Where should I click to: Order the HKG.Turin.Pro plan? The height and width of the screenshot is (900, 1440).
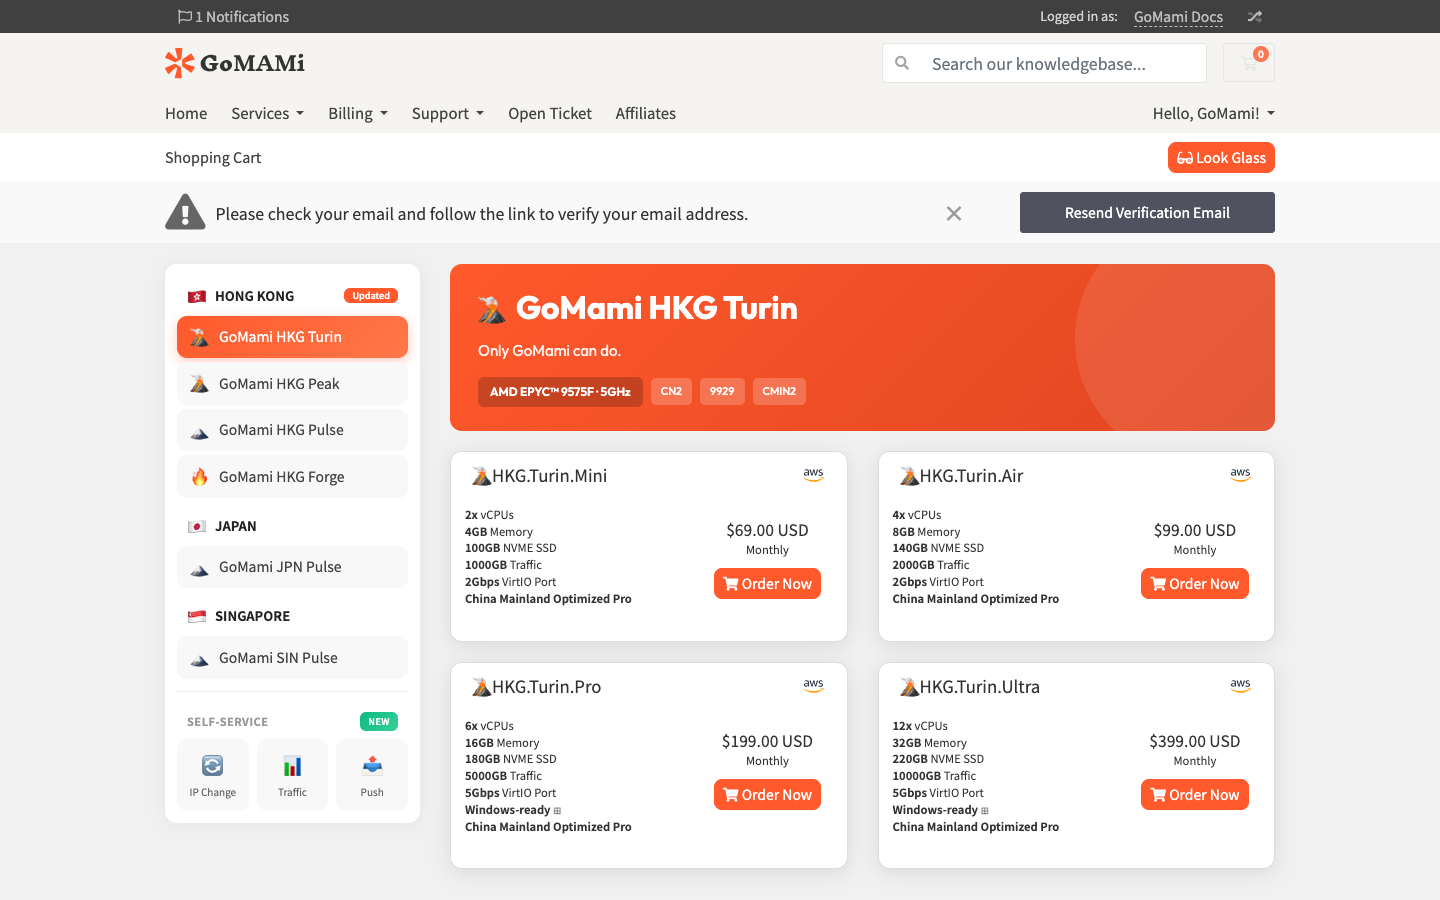[767, 795]
